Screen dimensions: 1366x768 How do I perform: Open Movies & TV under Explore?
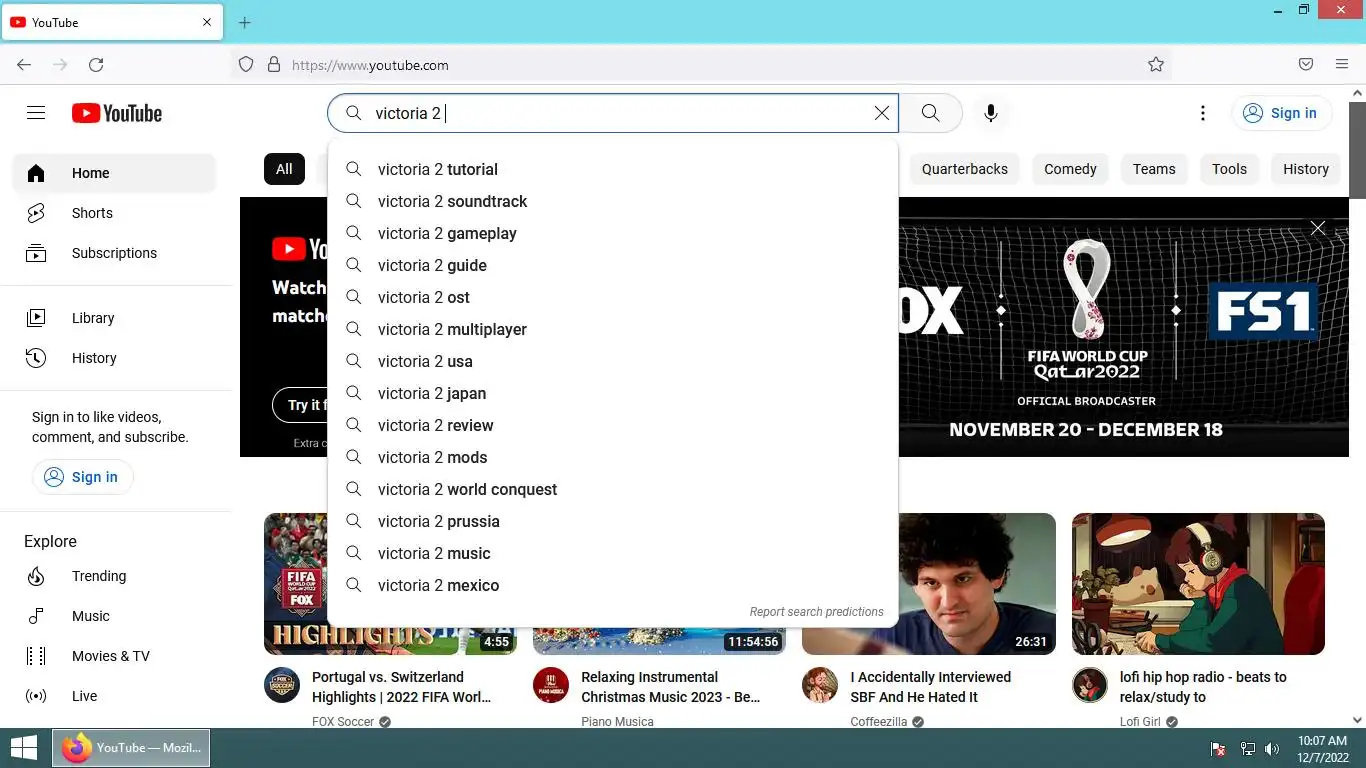[x=114, y=656]
